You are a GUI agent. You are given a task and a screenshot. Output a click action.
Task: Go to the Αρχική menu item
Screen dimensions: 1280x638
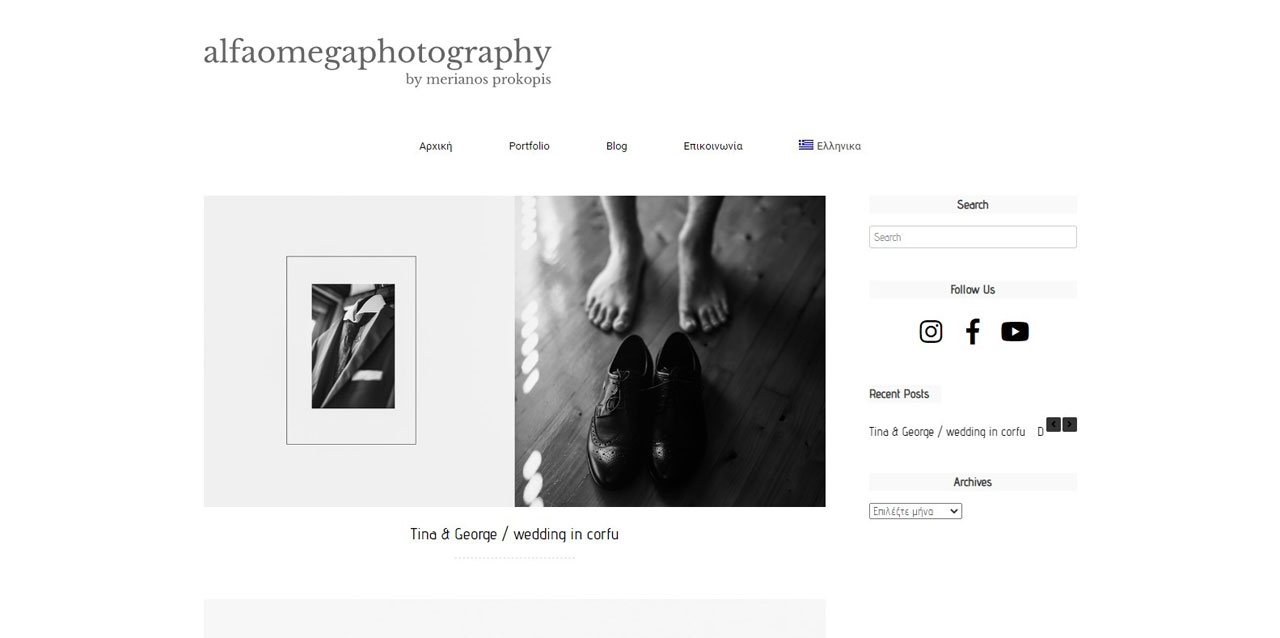click(436, 146)
